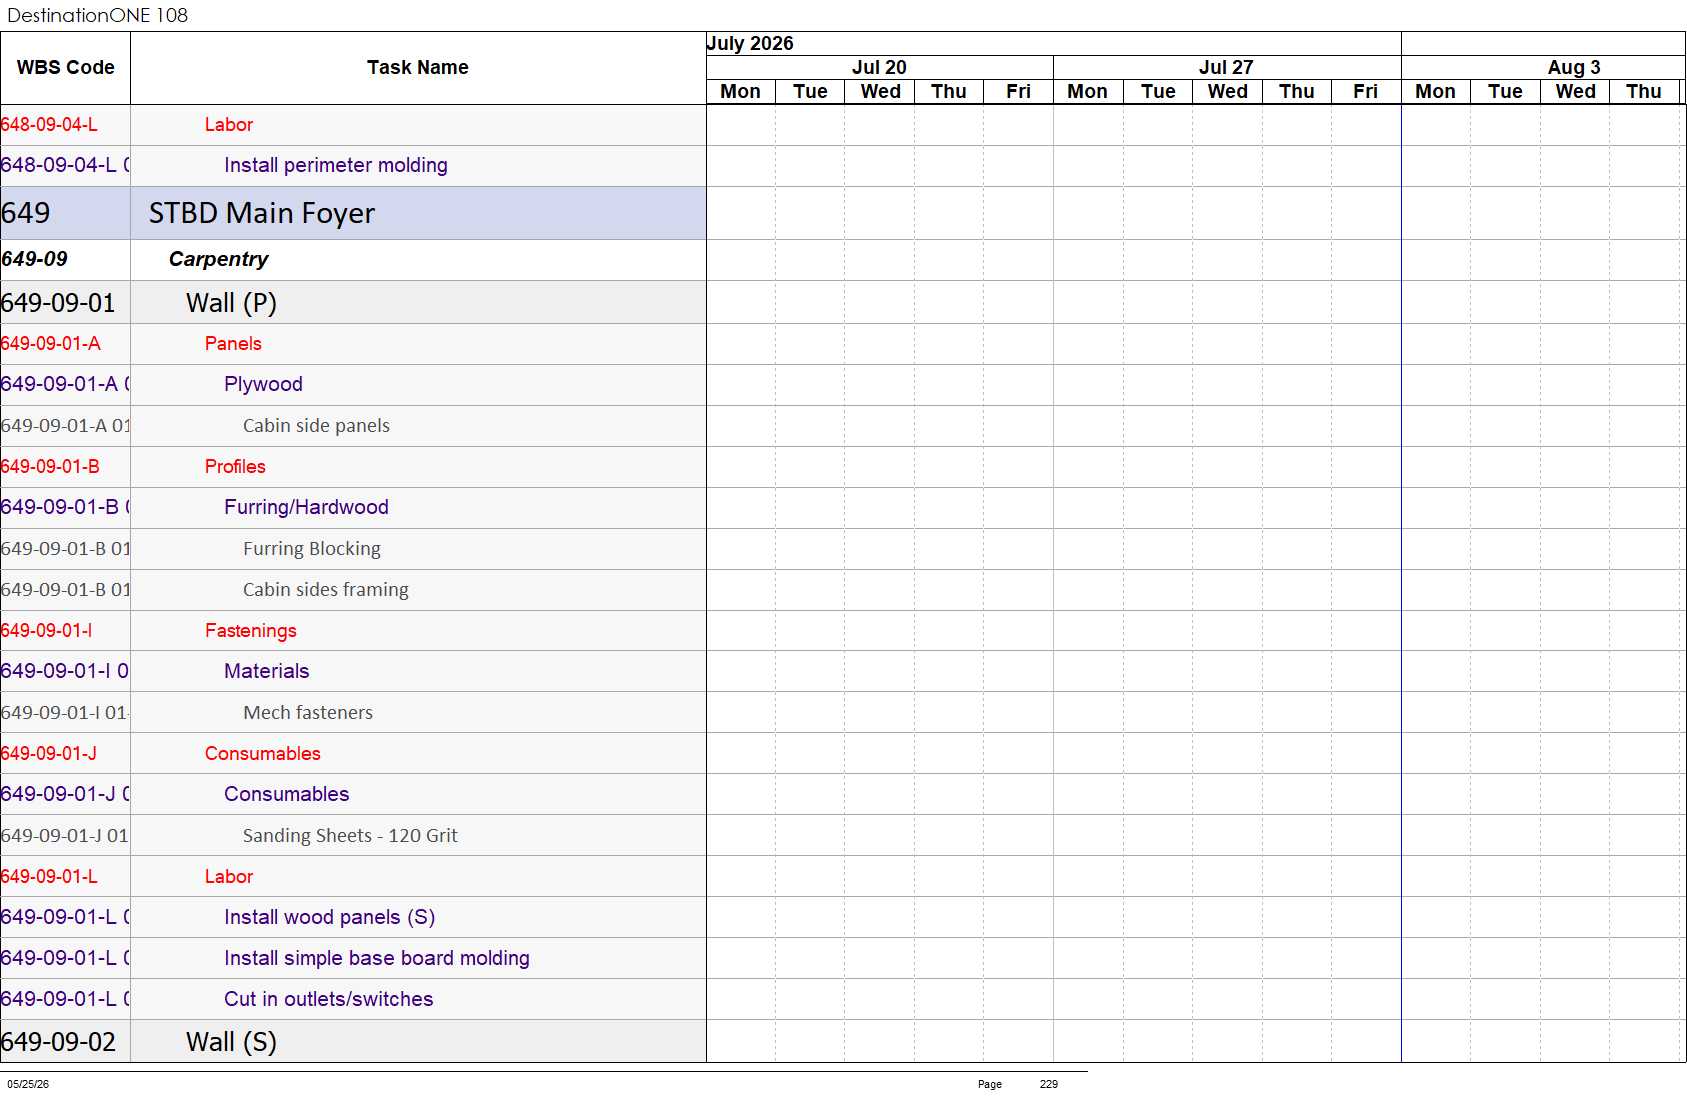Select the Labor row under 648-09-04-L
Viewport: 1687px width, 1097px height.
coord(353,125)
